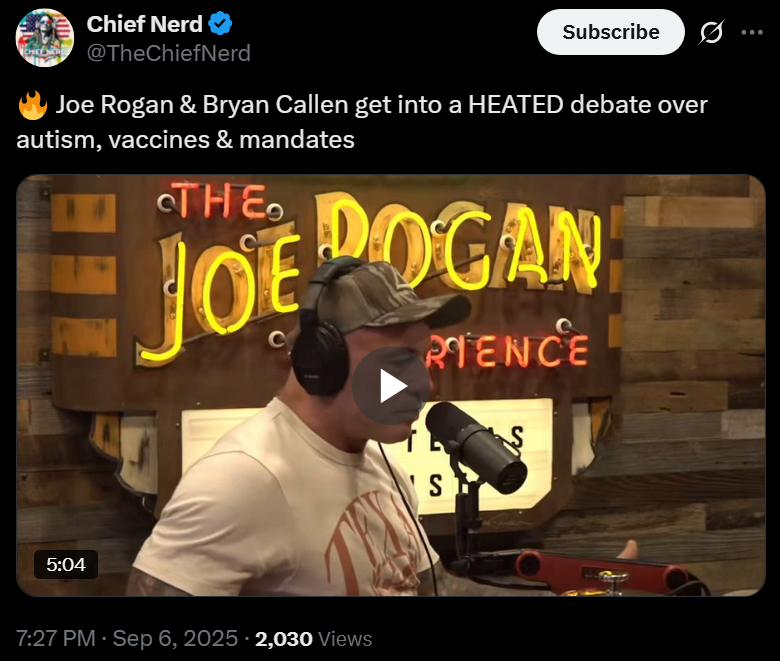Screen dimensions: 780x661
Task: Click the fire emoji in the post
Action: coord(32,105)
